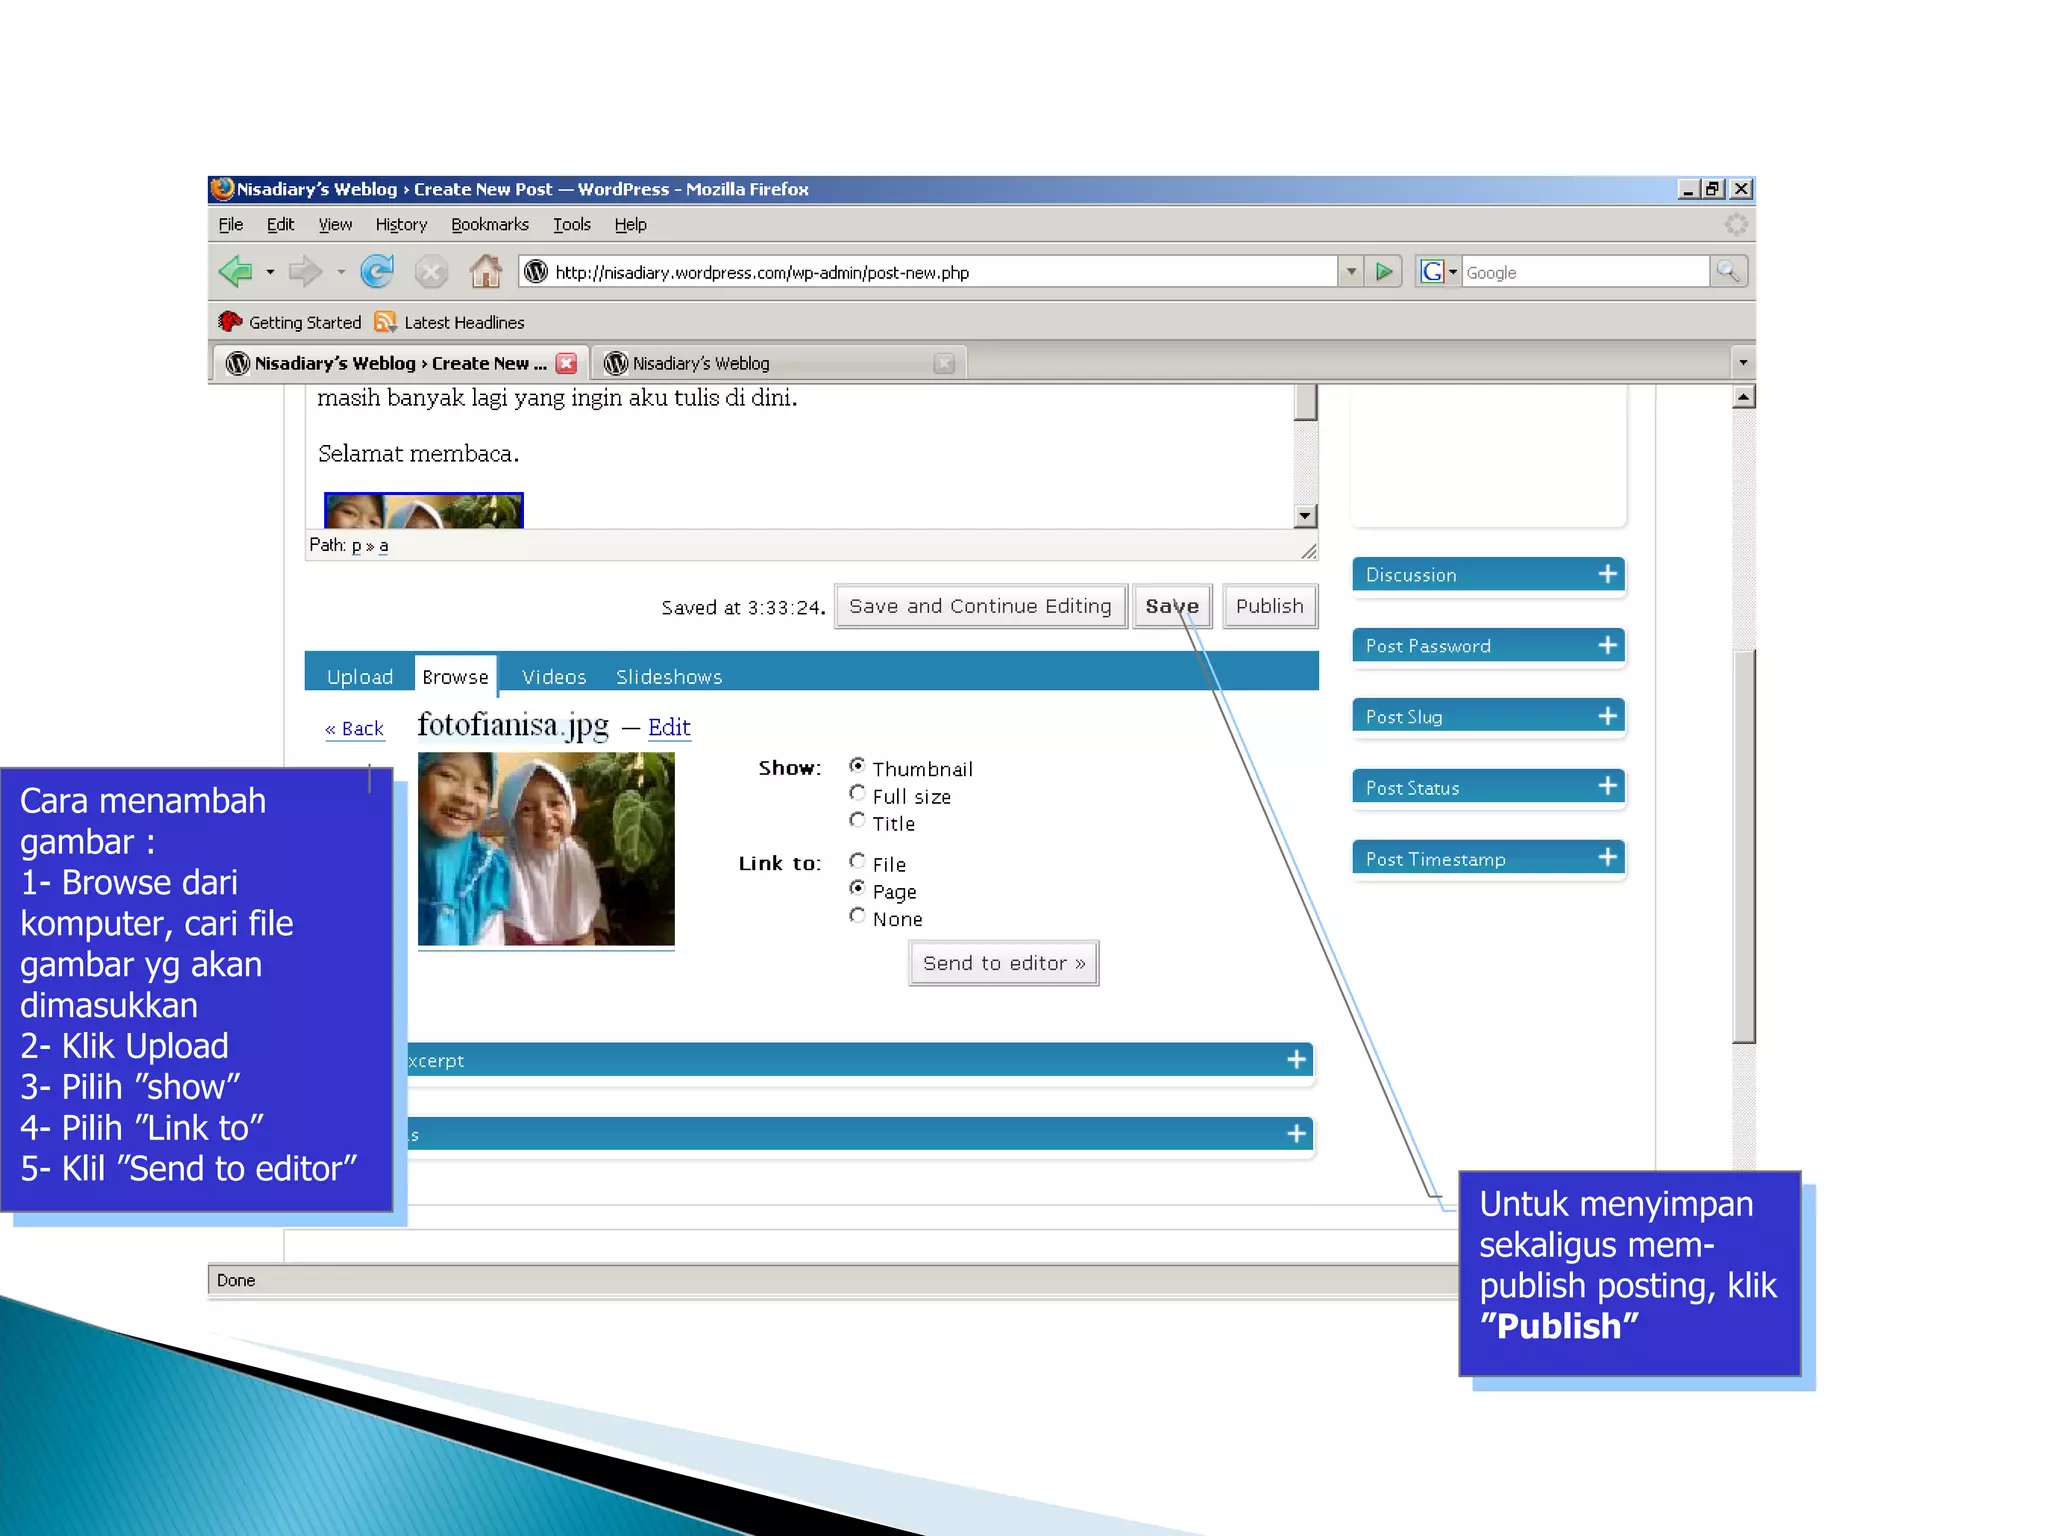The height and width of the screenshot is (1536, 2048).
Task: Open the Bookmarks menu
Action: (489, 225)
